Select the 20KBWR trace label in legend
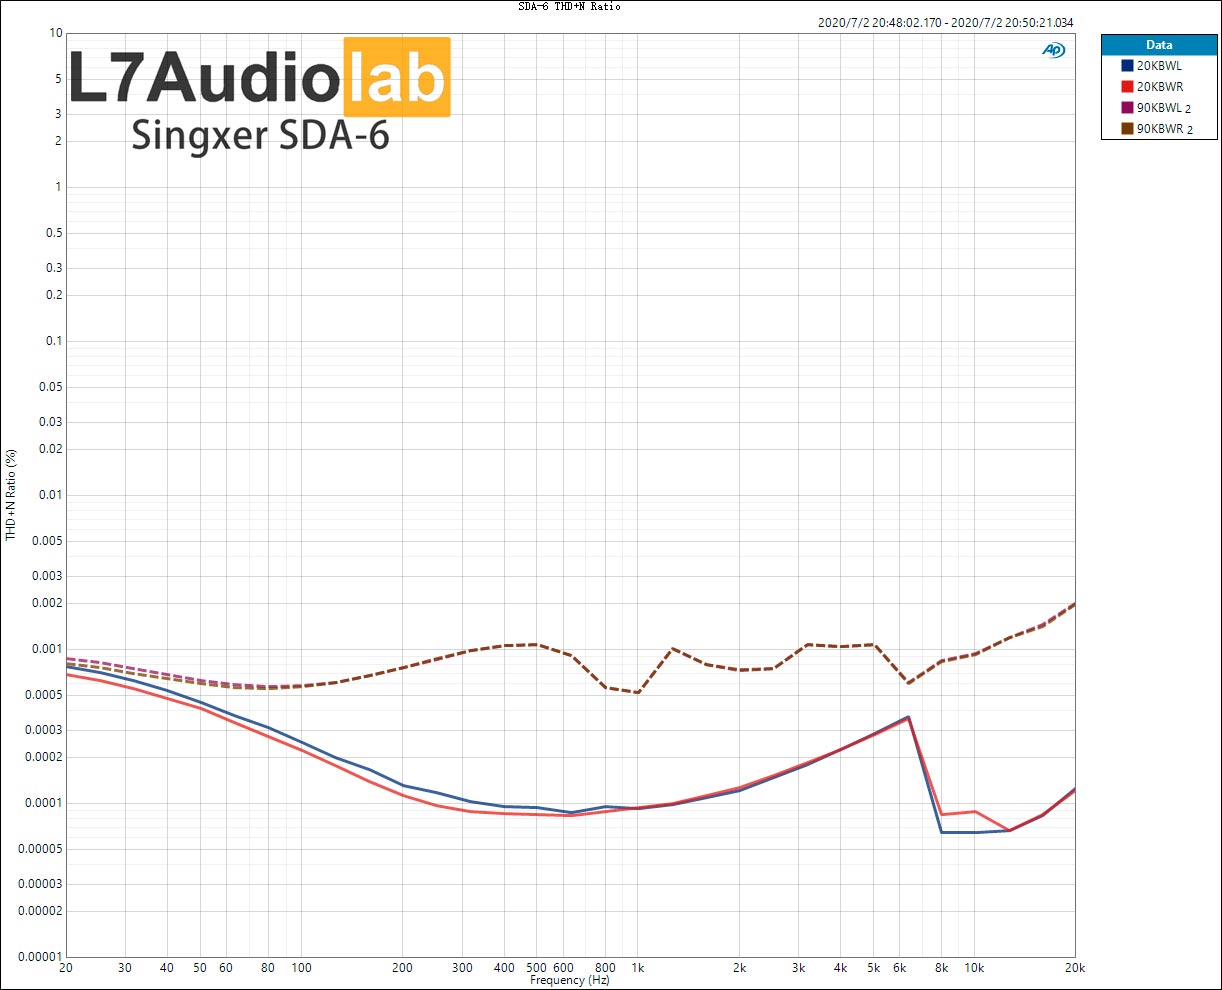The image size is (1222, 990). [x=1159, y=87]
